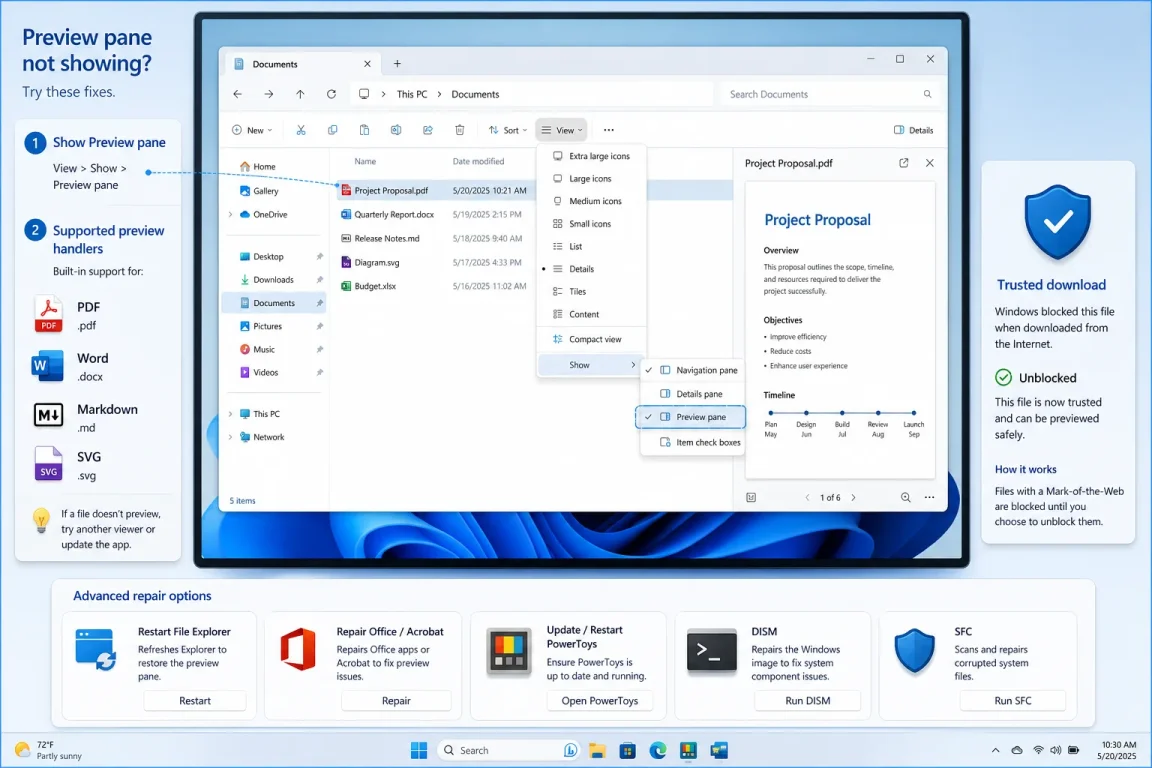Pop out the Project Proposal.pdf preview

tap(904, 163)
